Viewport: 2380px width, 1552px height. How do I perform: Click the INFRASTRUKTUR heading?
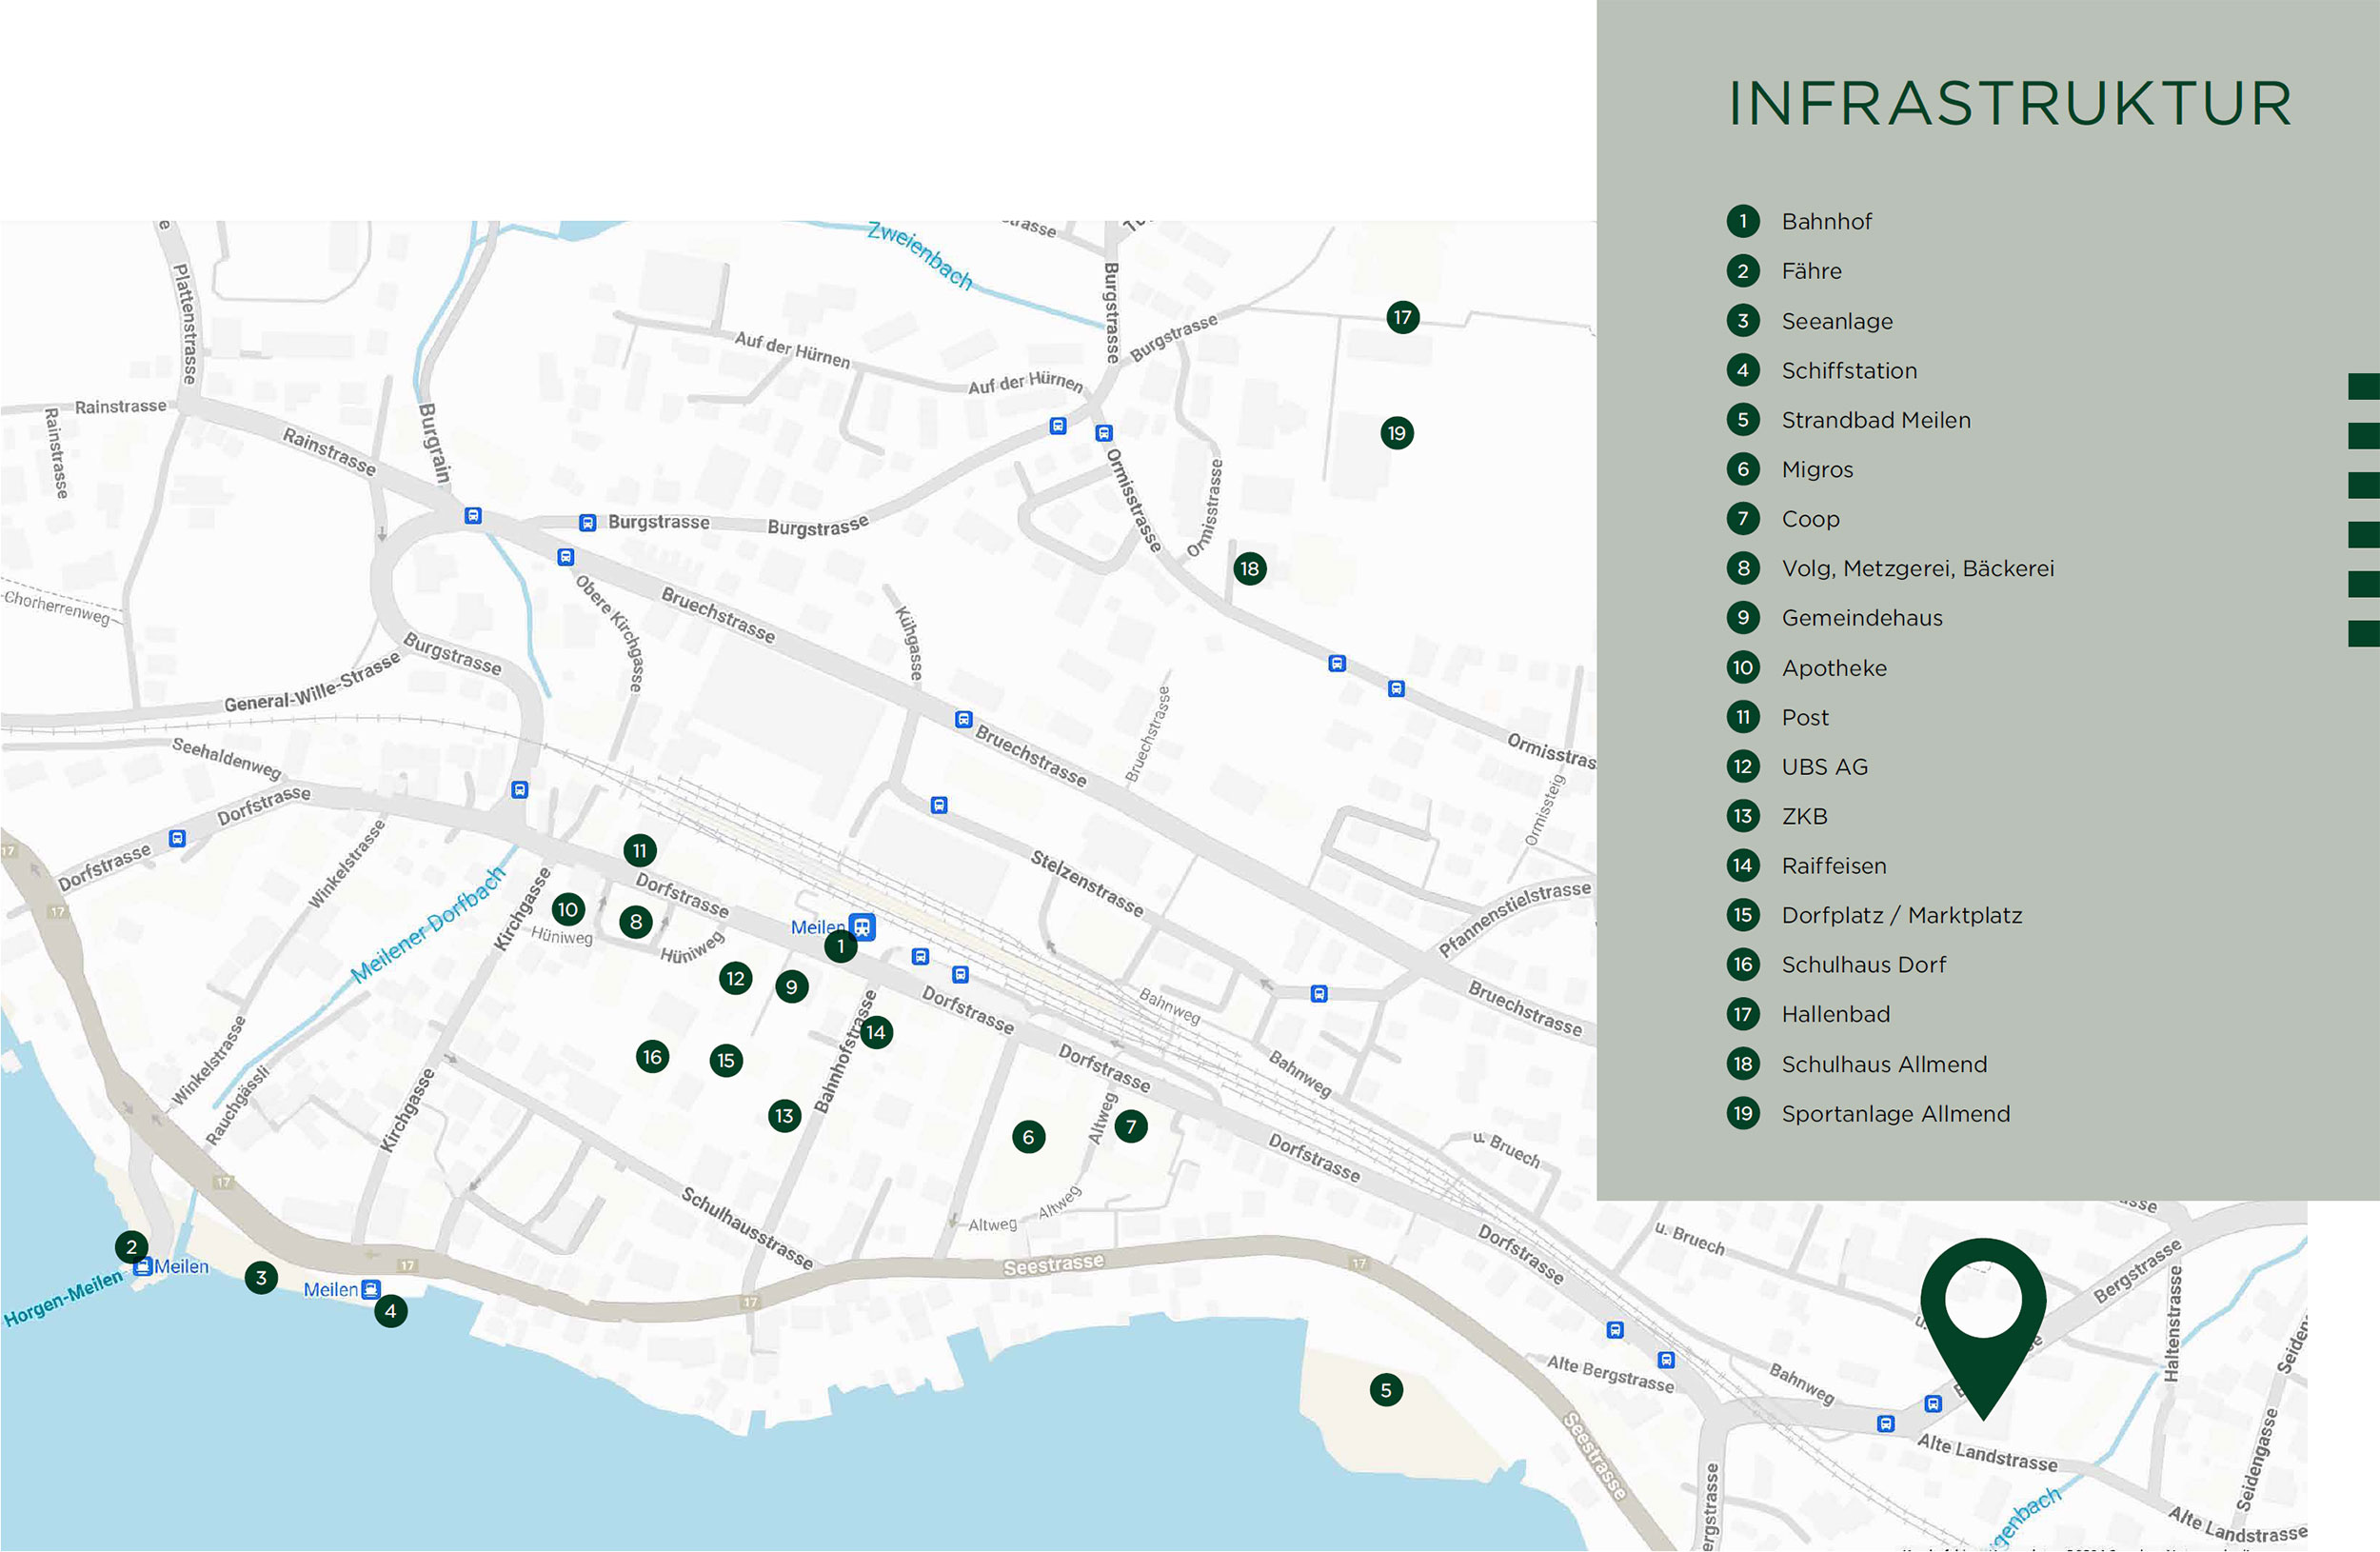point(2010,103)
